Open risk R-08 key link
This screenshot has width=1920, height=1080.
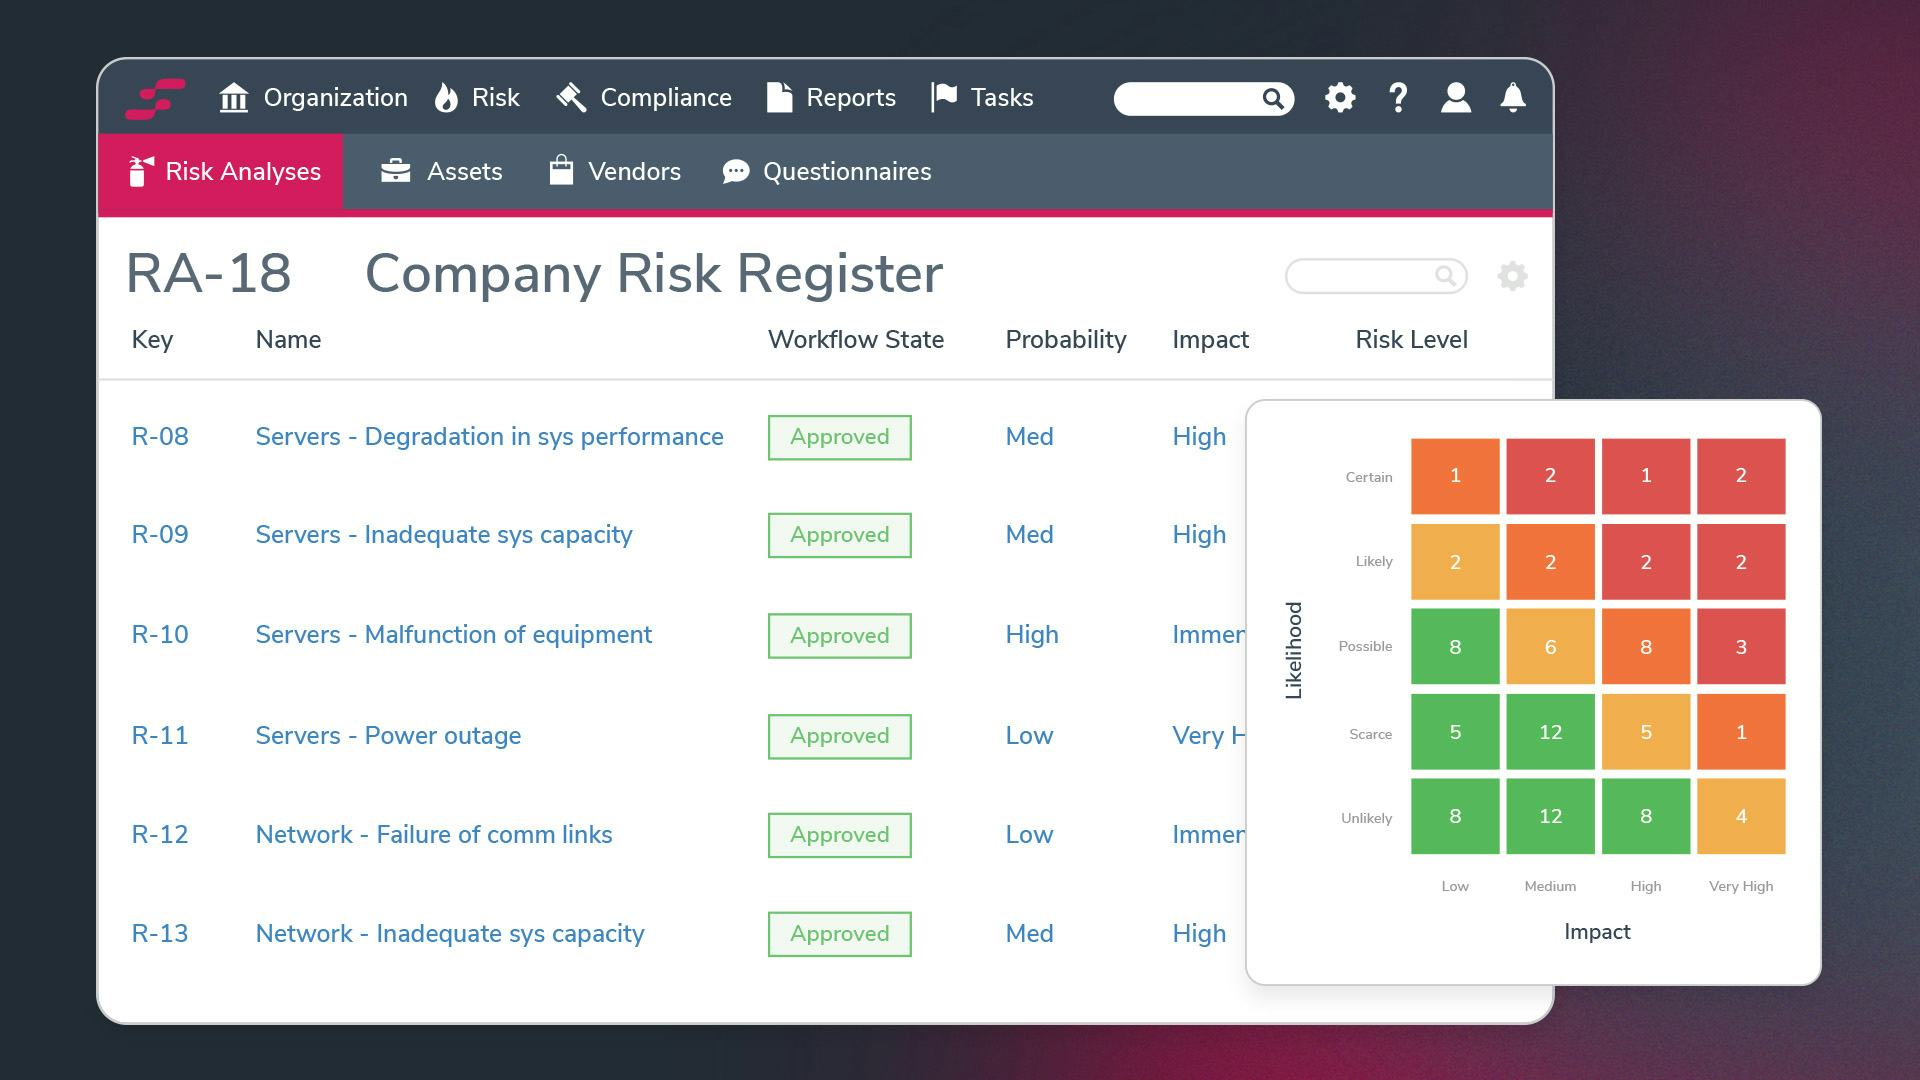[160, 437]
